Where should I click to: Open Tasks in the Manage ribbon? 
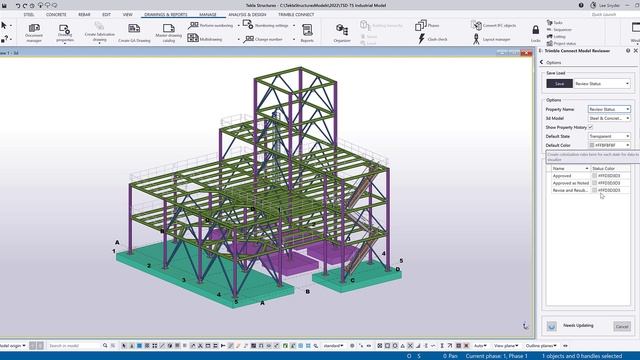tap(554, 22)
